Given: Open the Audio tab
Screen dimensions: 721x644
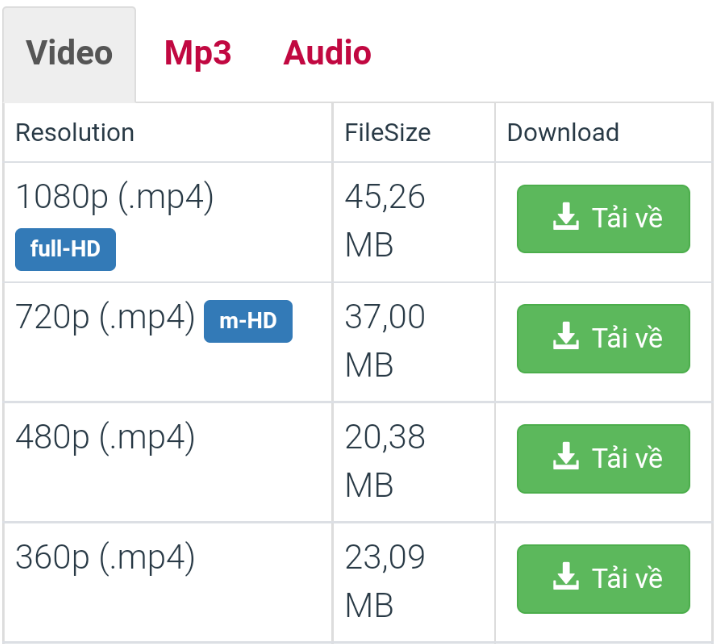Looking at the screenshot, I should click(x=327, y=53).
